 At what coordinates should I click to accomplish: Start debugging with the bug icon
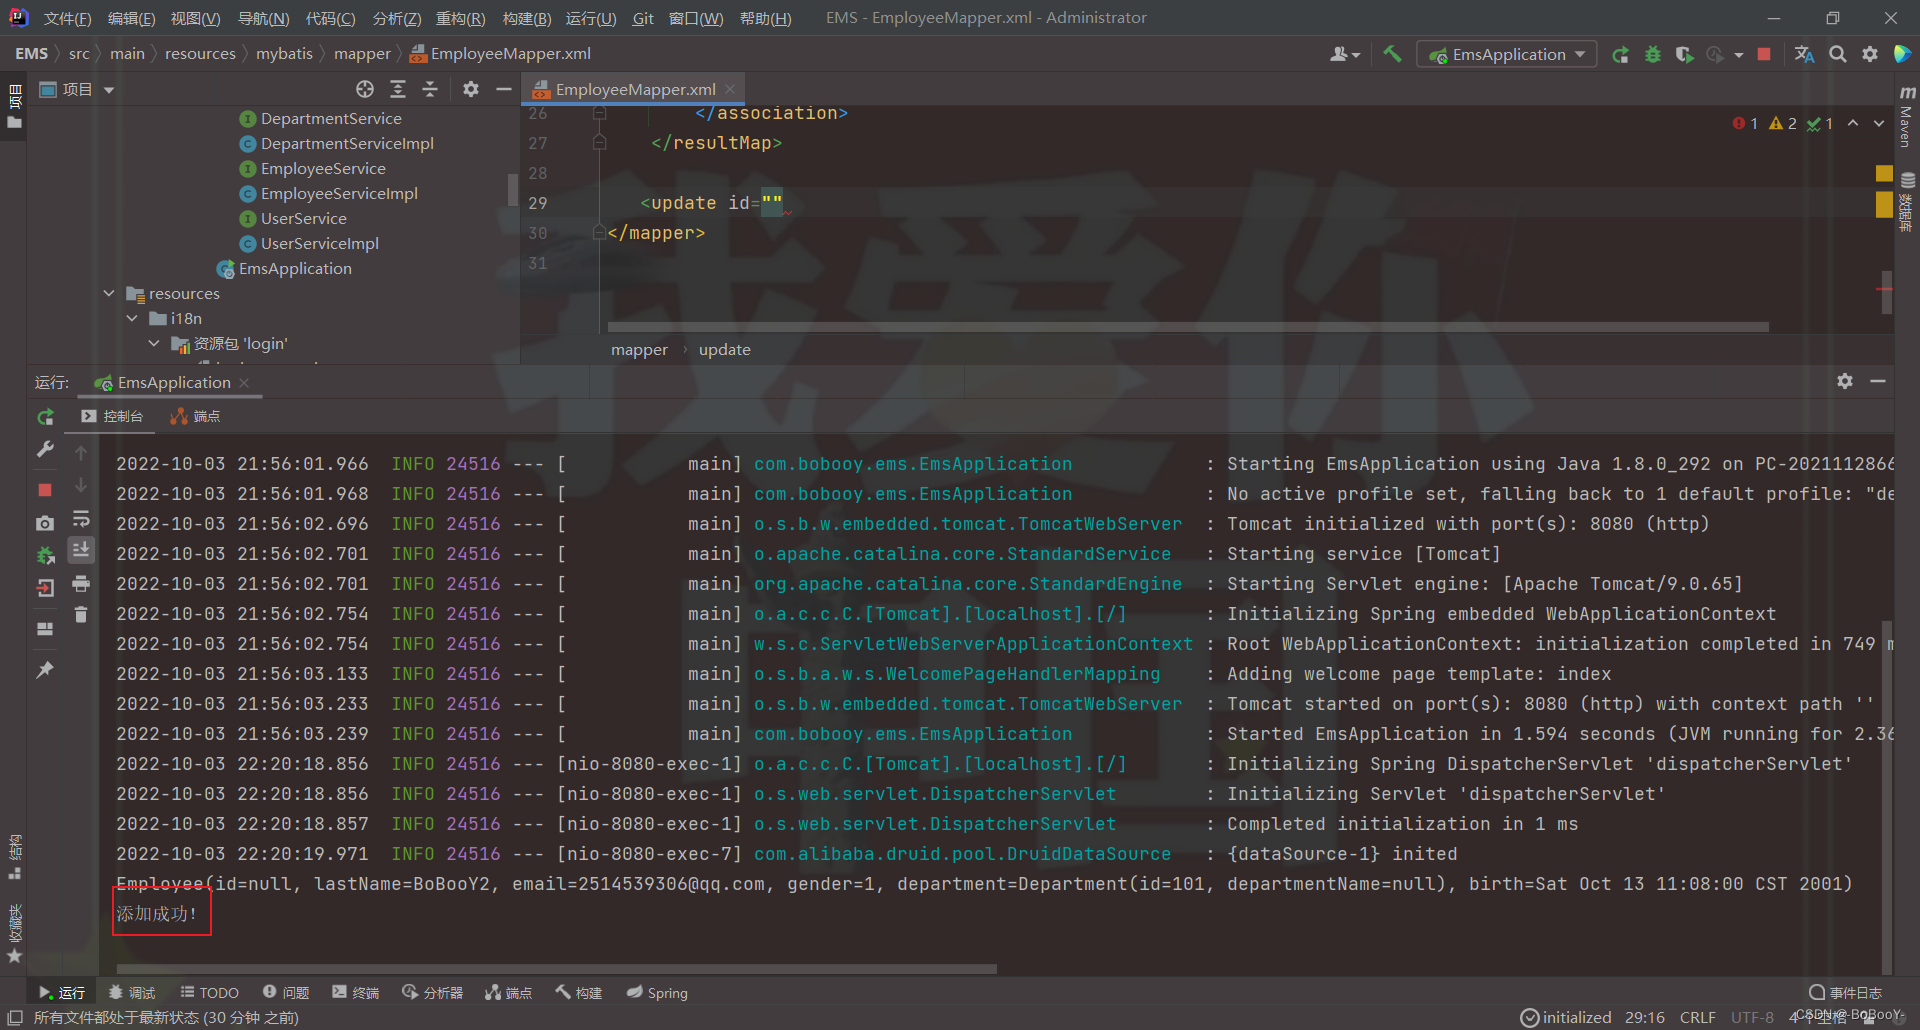1653,54
